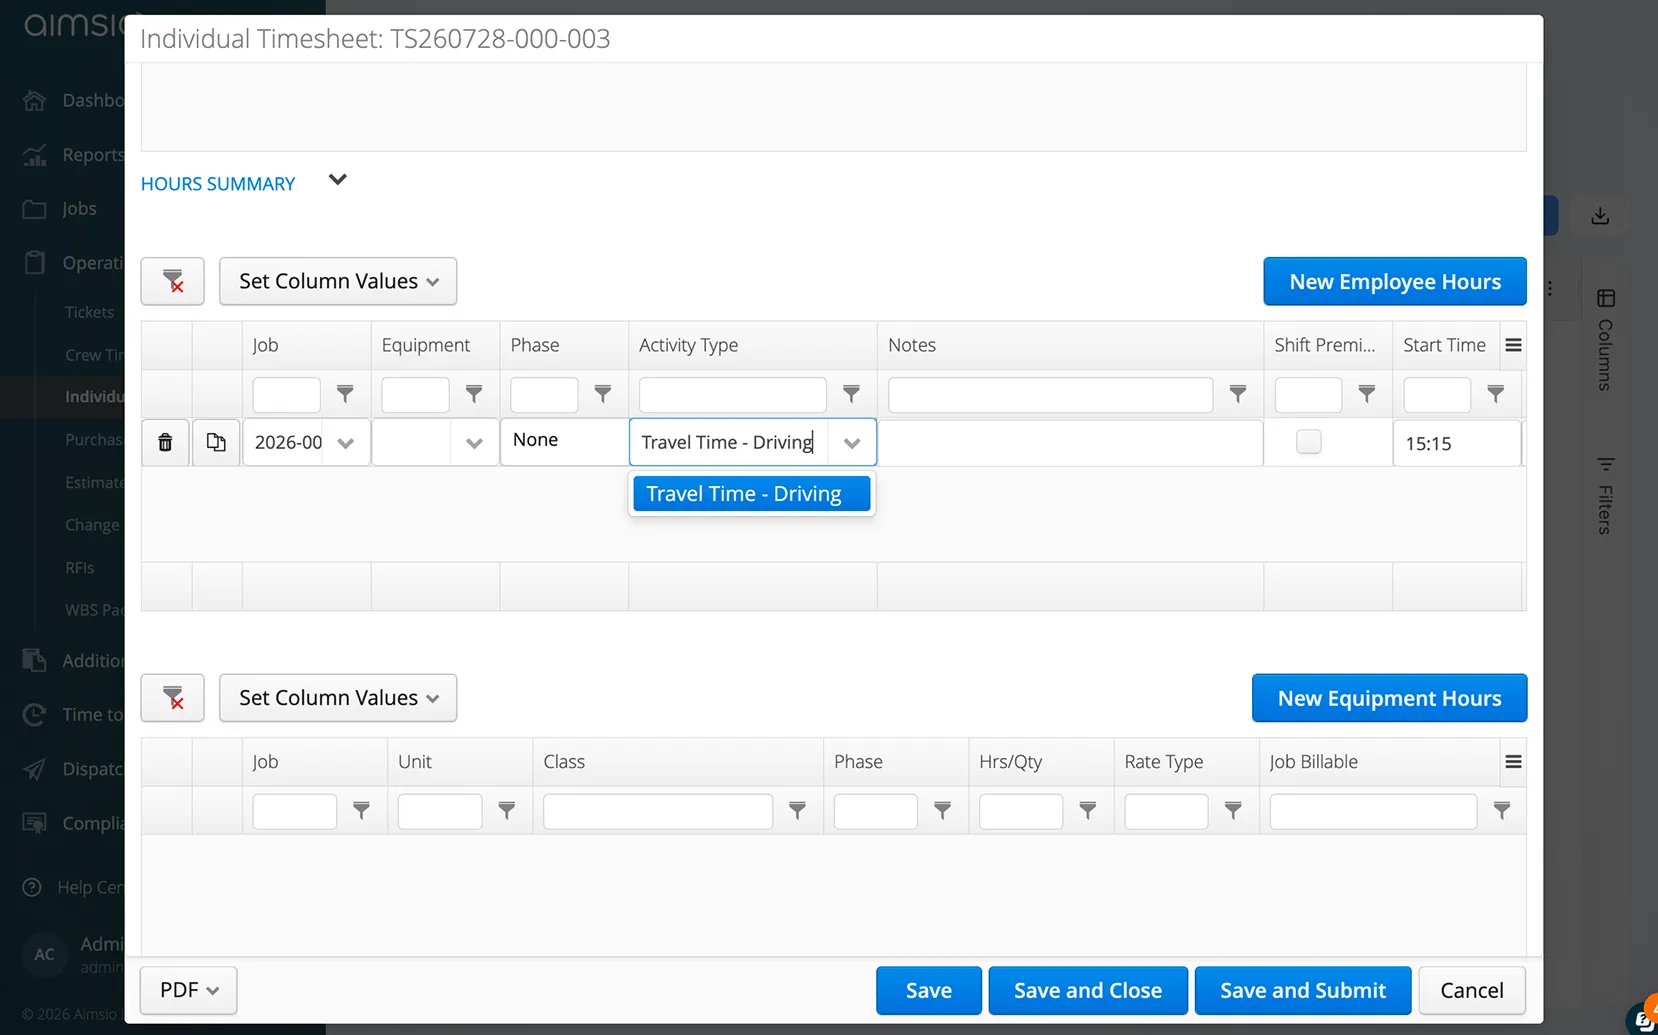
Task: Filter icon for Rate Type column
Action: point(1233,810)
